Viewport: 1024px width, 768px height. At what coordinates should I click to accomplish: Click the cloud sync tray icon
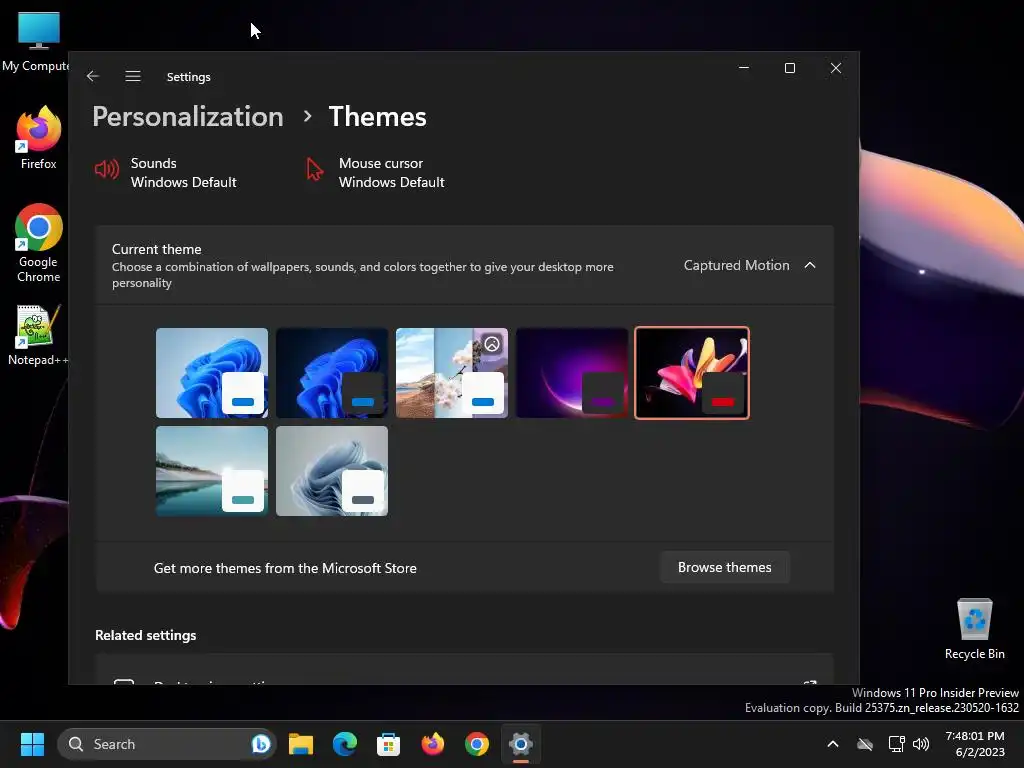(865, 744)
